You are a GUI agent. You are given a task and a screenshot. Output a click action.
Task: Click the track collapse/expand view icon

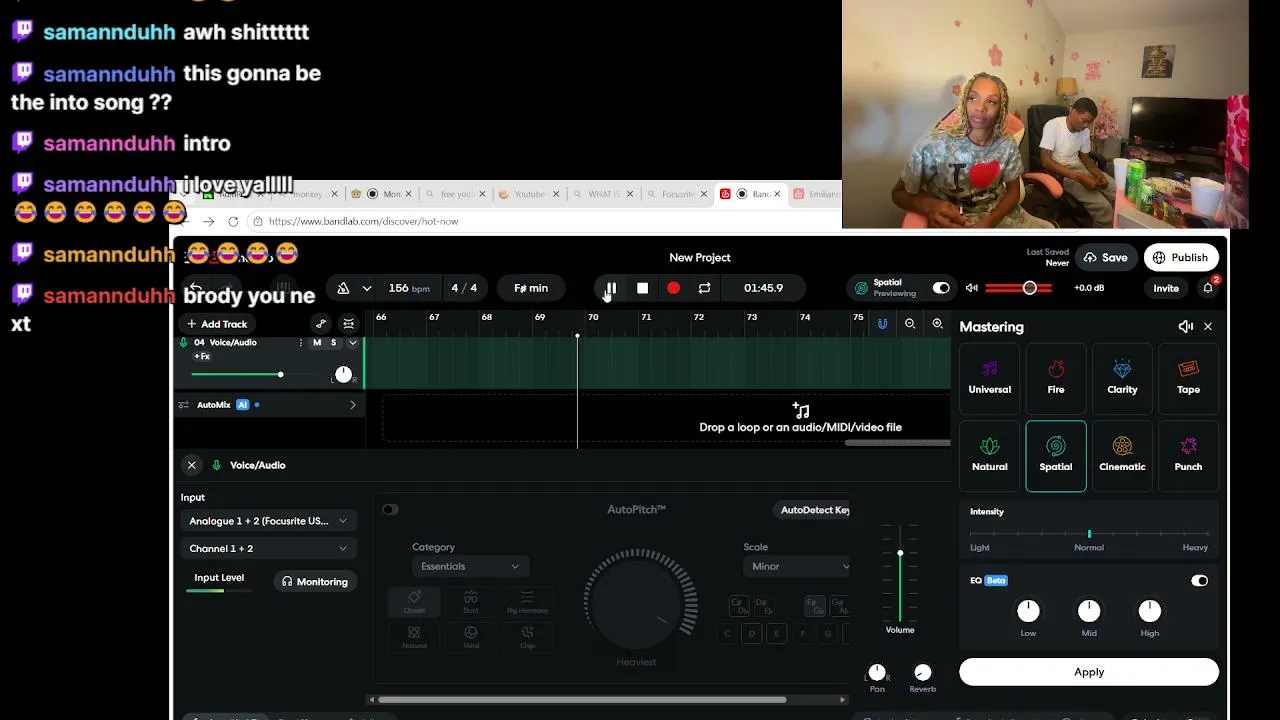[x=348, y=324]
